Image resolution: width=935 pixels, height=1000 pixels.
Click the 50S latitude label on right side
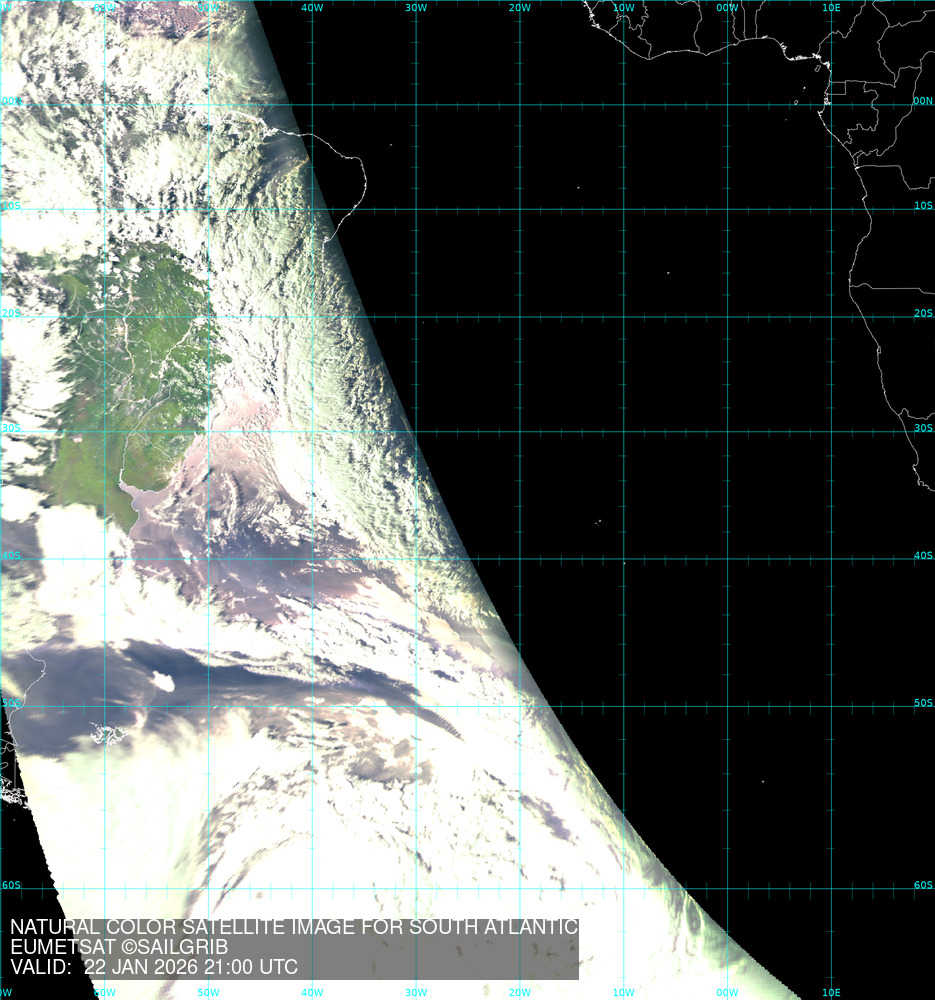(x=922, y=703)
